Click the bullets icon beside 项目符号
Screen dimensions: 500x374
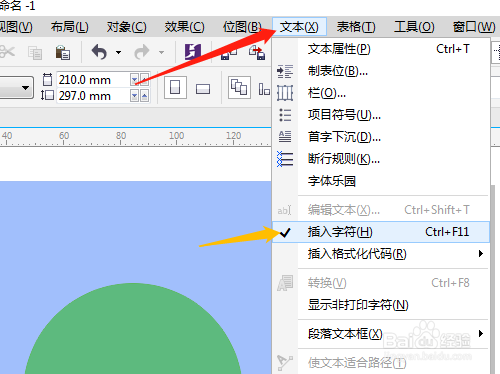[x=285, y=115]
